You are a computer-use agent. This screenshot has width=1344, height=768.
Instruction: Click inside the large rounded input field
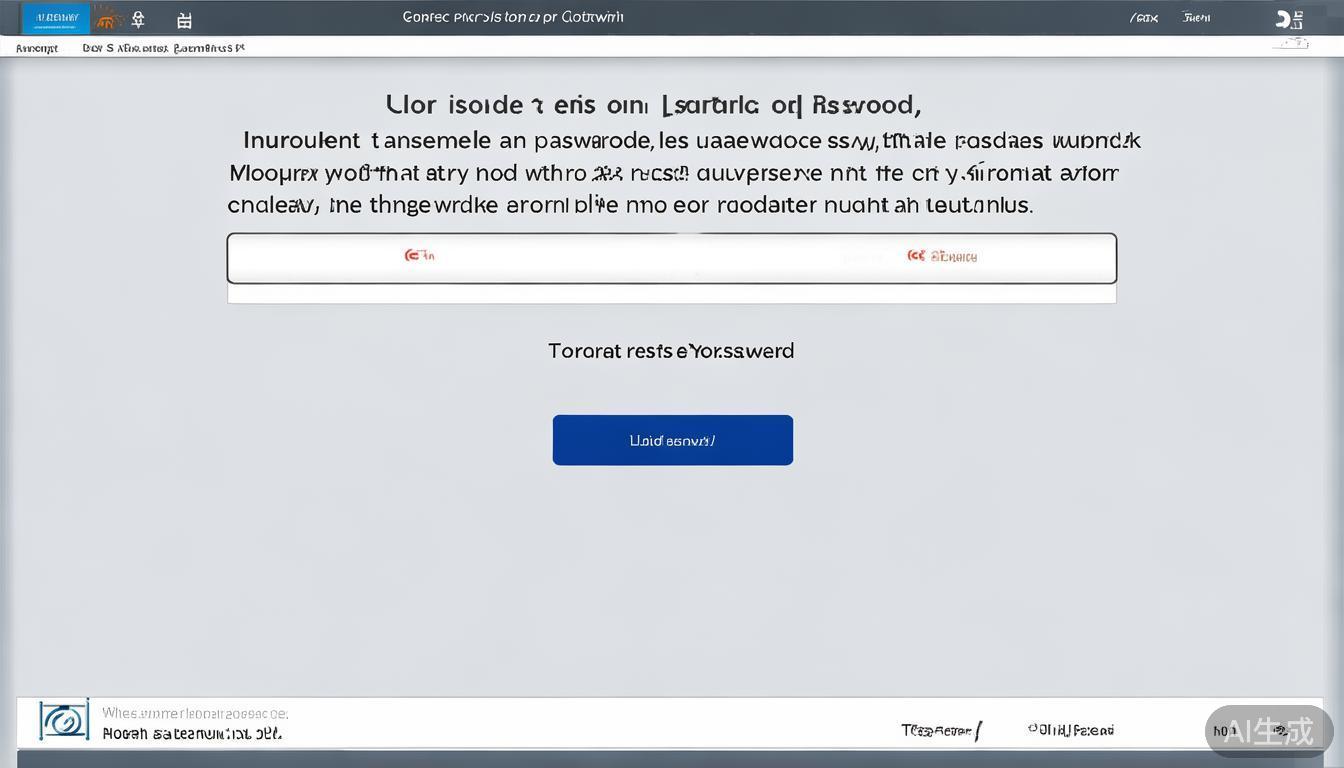(670, 258)
